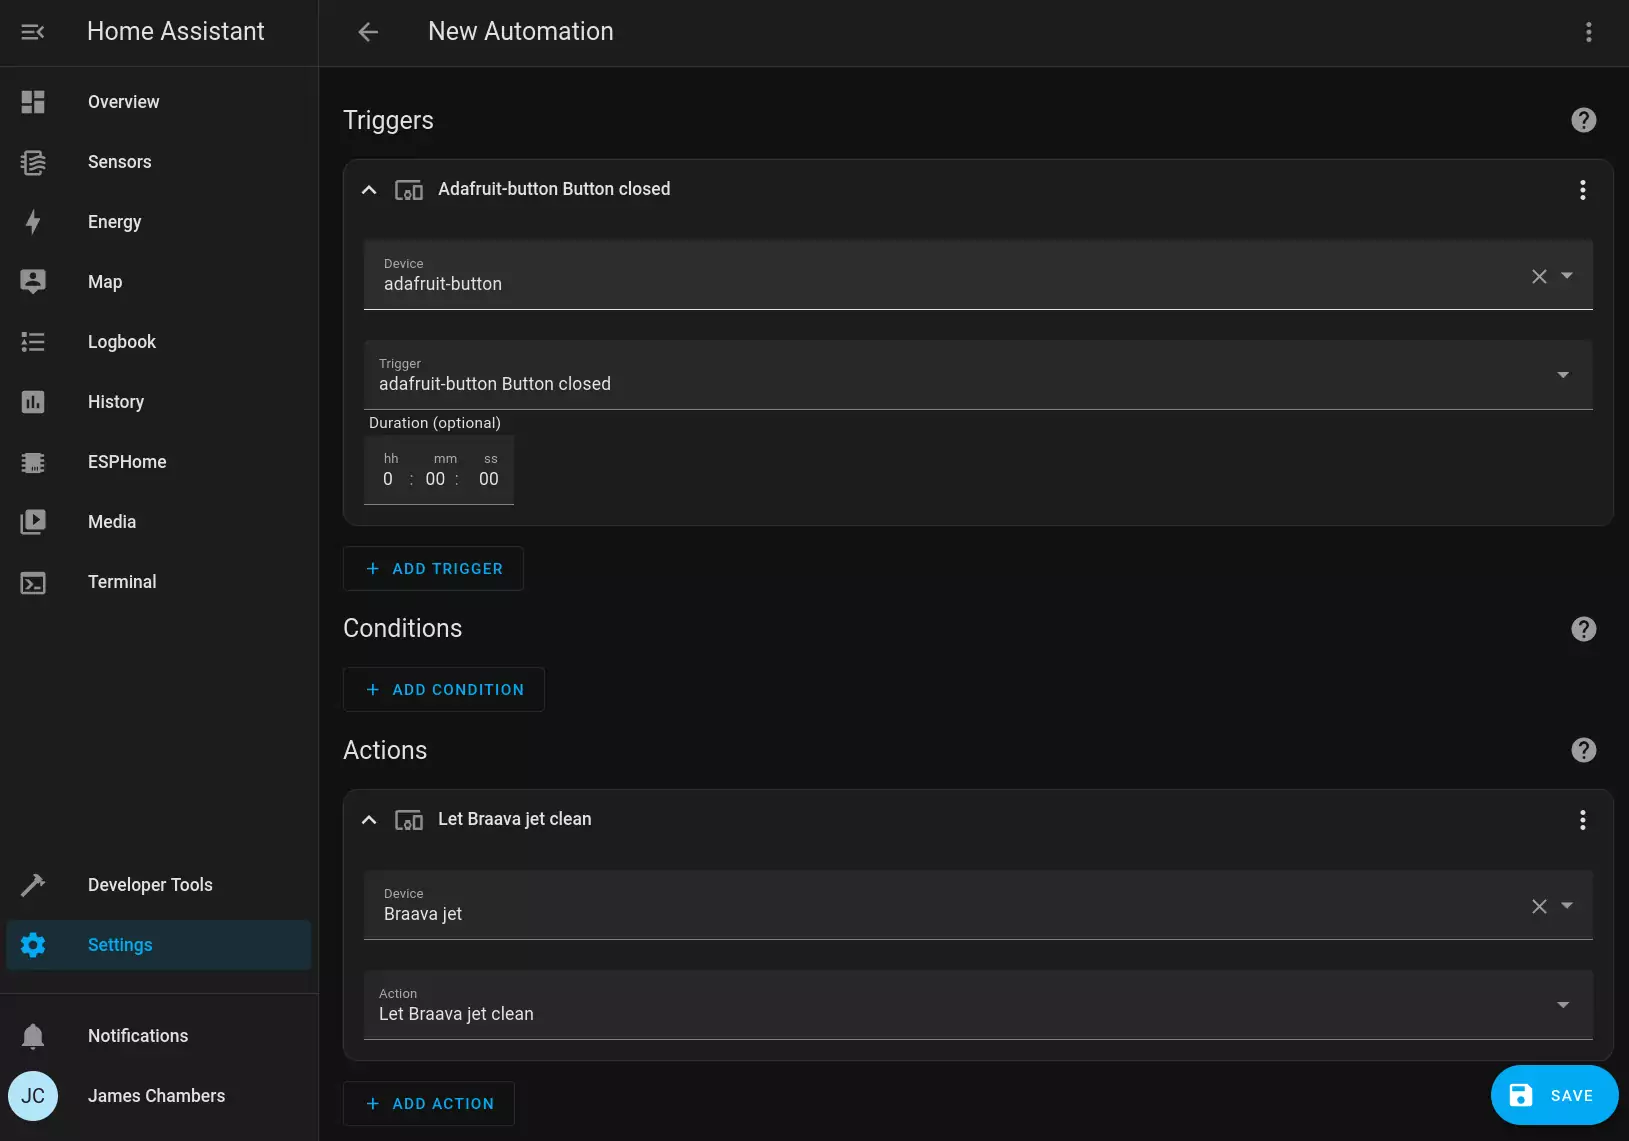
Task: Click the Energy lightning bolt icon
Action: click(33, 222)
